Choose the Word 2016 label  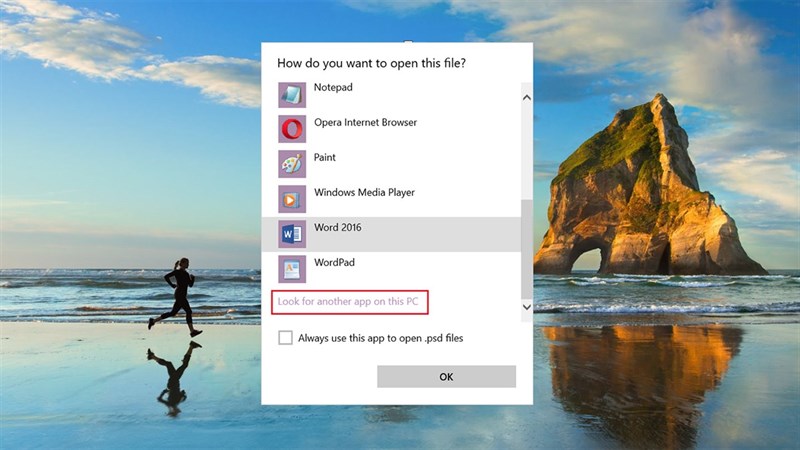click(x=337, y=228)
